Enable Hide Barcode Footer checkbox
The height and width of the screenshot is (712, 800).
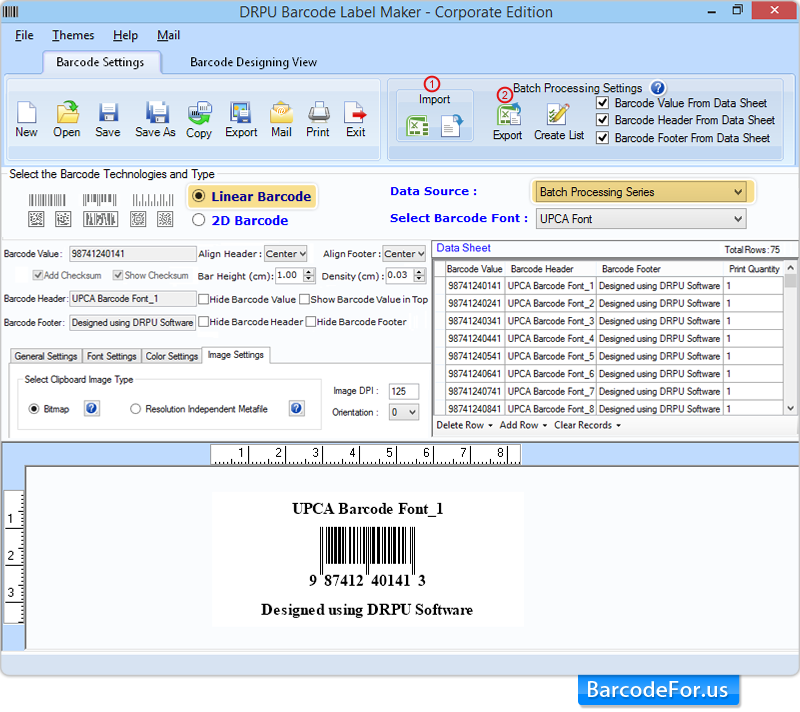pyautogui.click(x=311, y=322)
